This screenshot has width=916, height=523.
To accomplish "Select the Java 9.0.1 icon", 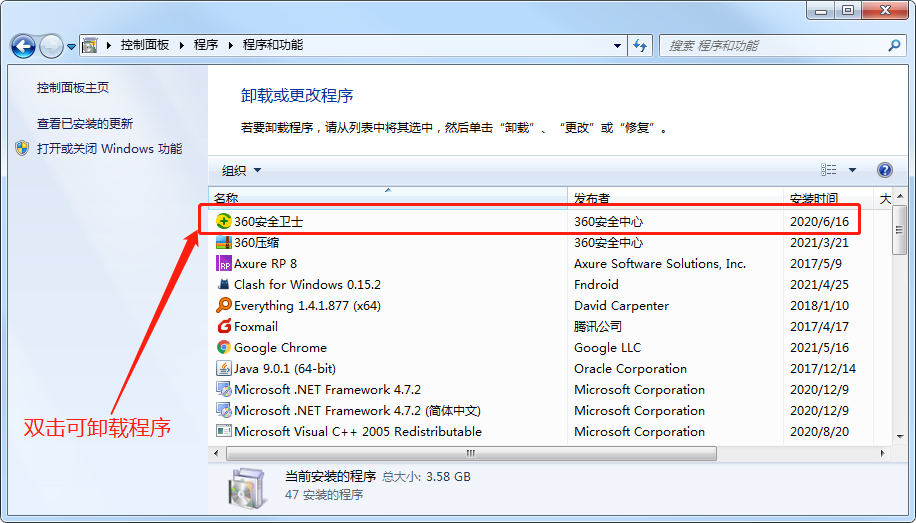I will coord(224,369).
